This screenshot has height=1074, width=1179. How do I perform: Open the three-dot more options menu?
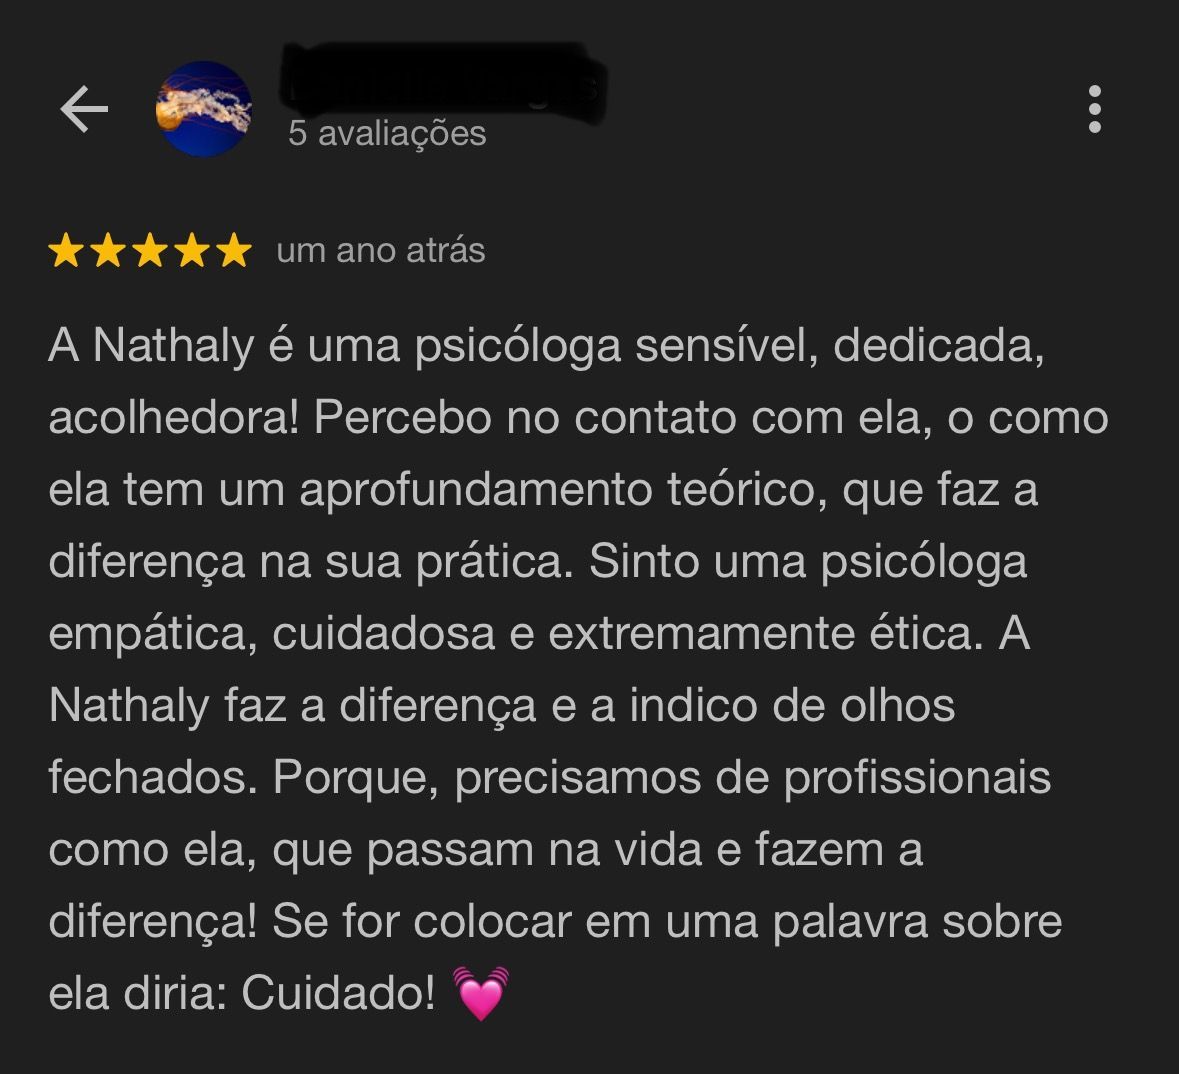point(1095,109)
